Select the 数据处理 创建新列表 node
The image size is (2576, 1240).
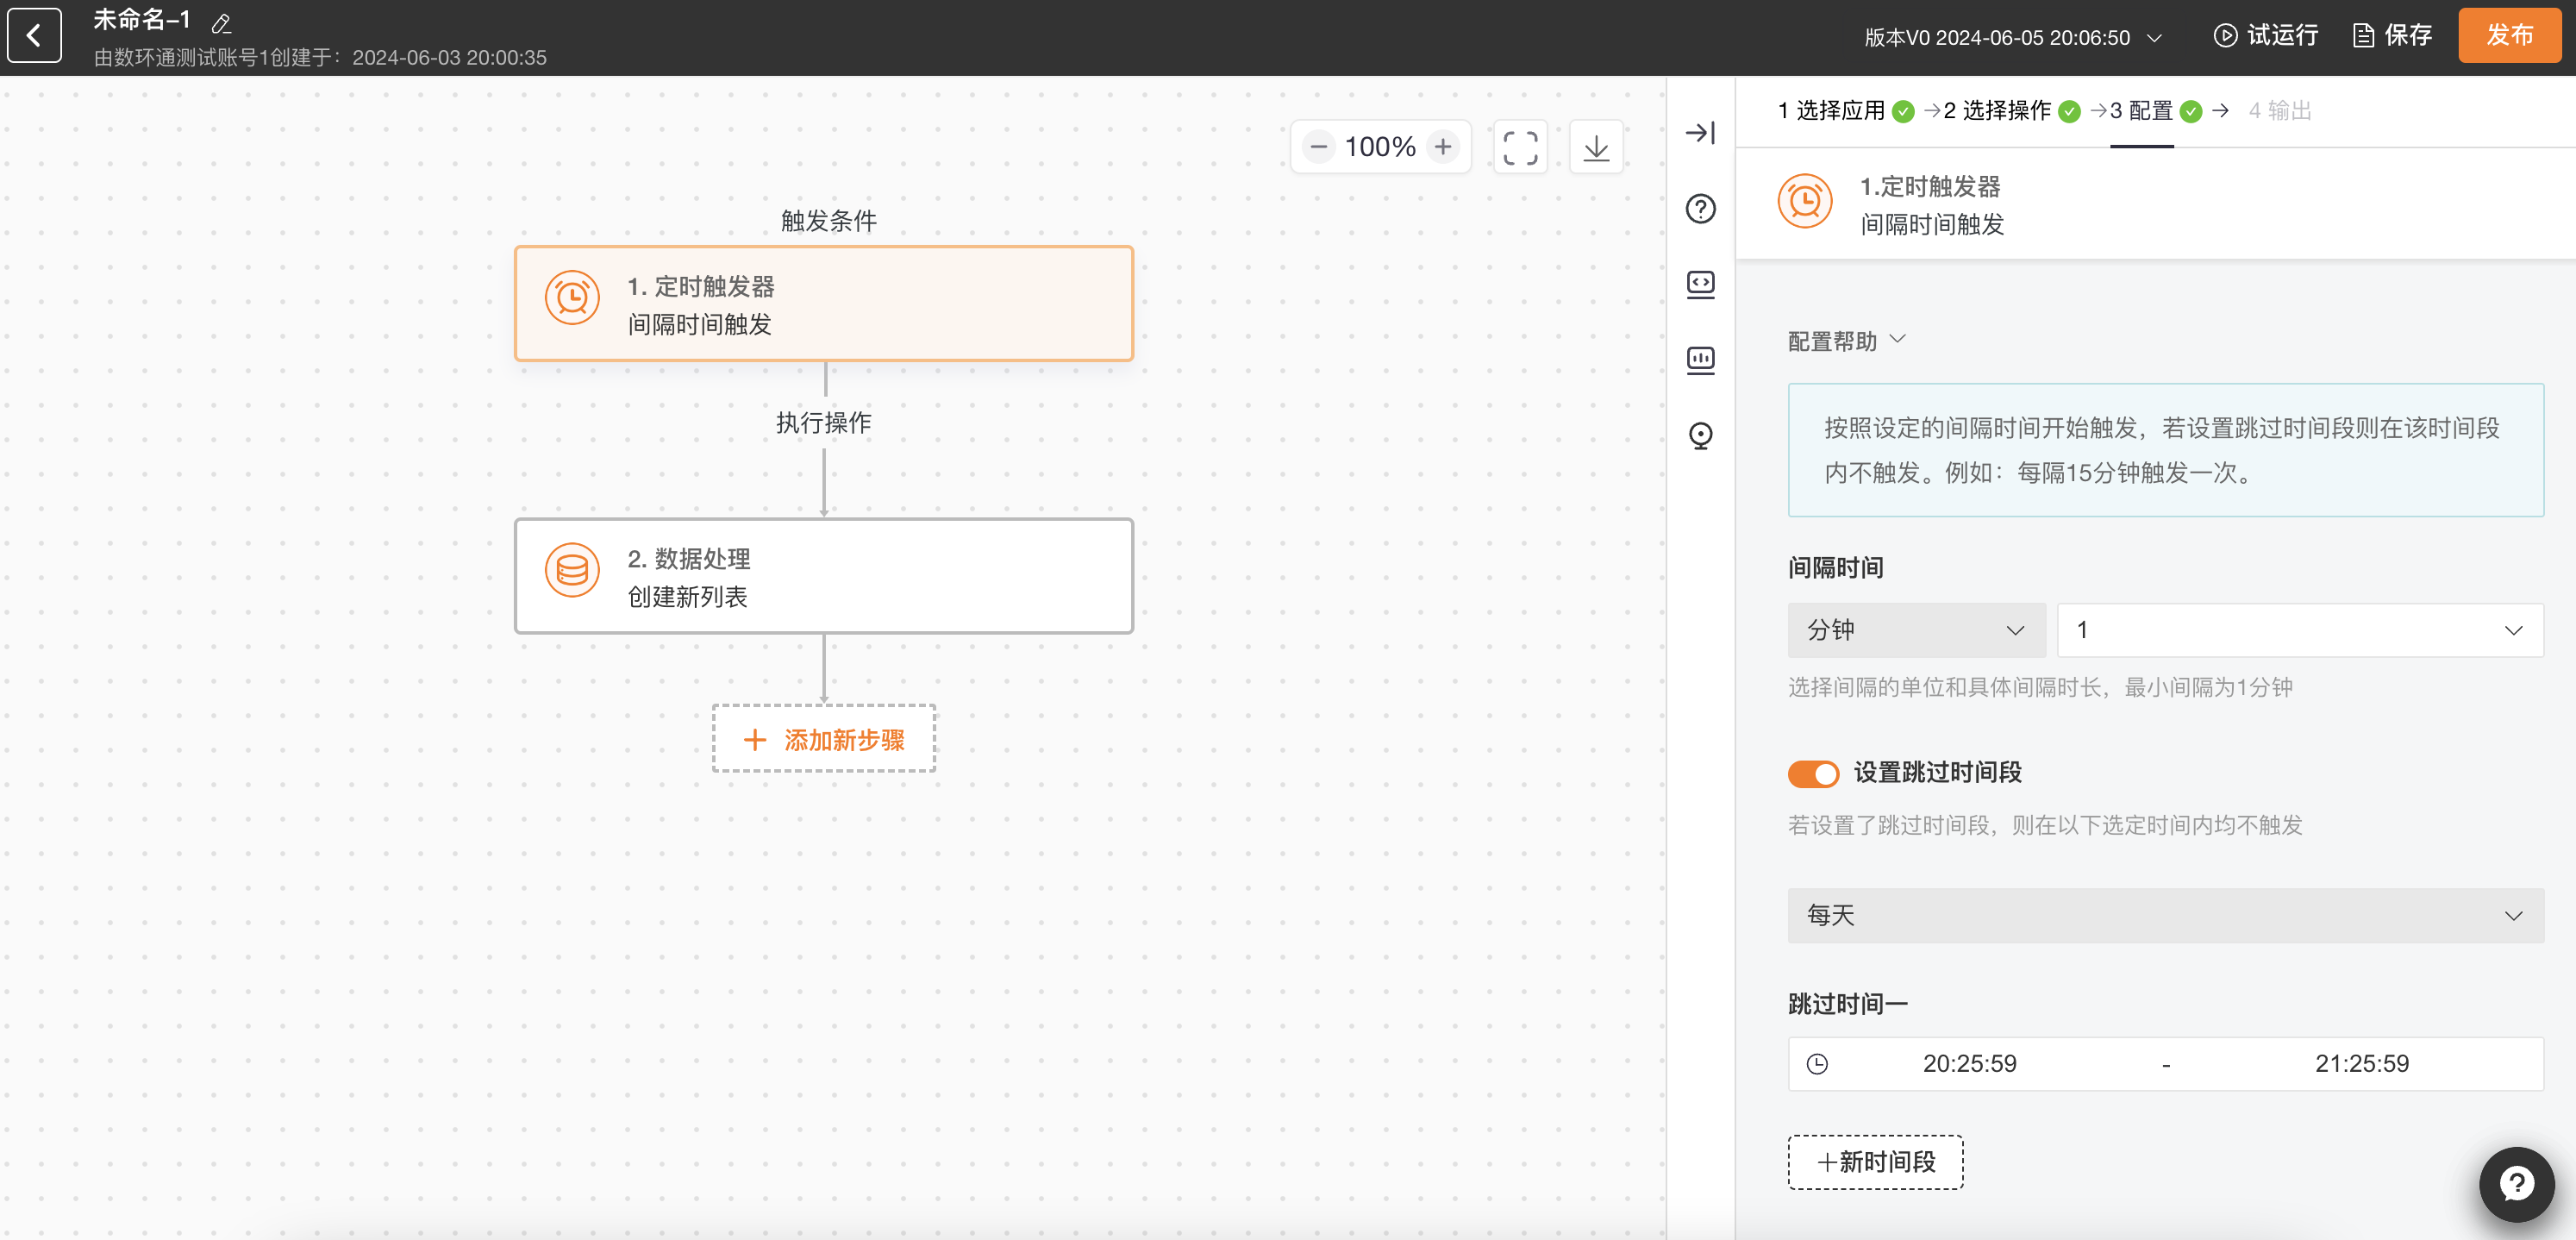824,575
